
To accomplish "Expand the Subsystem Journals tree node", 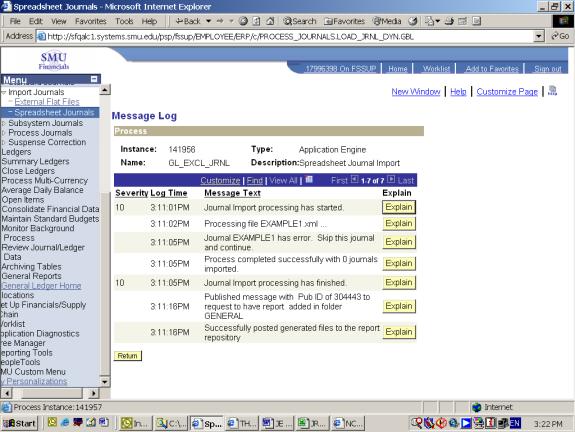I will point(4,123).
